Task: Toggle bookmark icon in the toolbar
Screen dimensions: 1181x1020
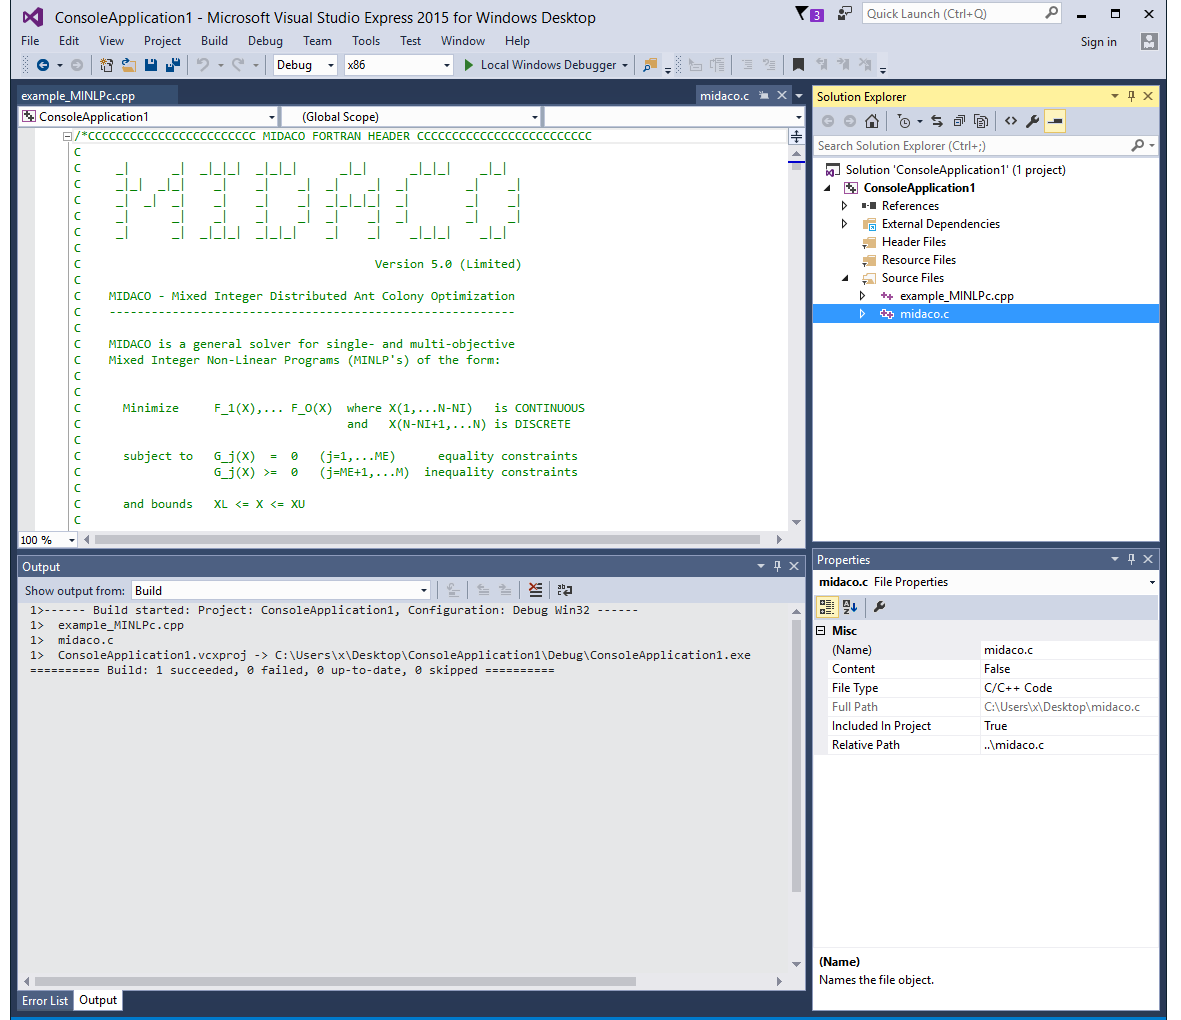Action: pyautogui.click(x=798, y=65)
